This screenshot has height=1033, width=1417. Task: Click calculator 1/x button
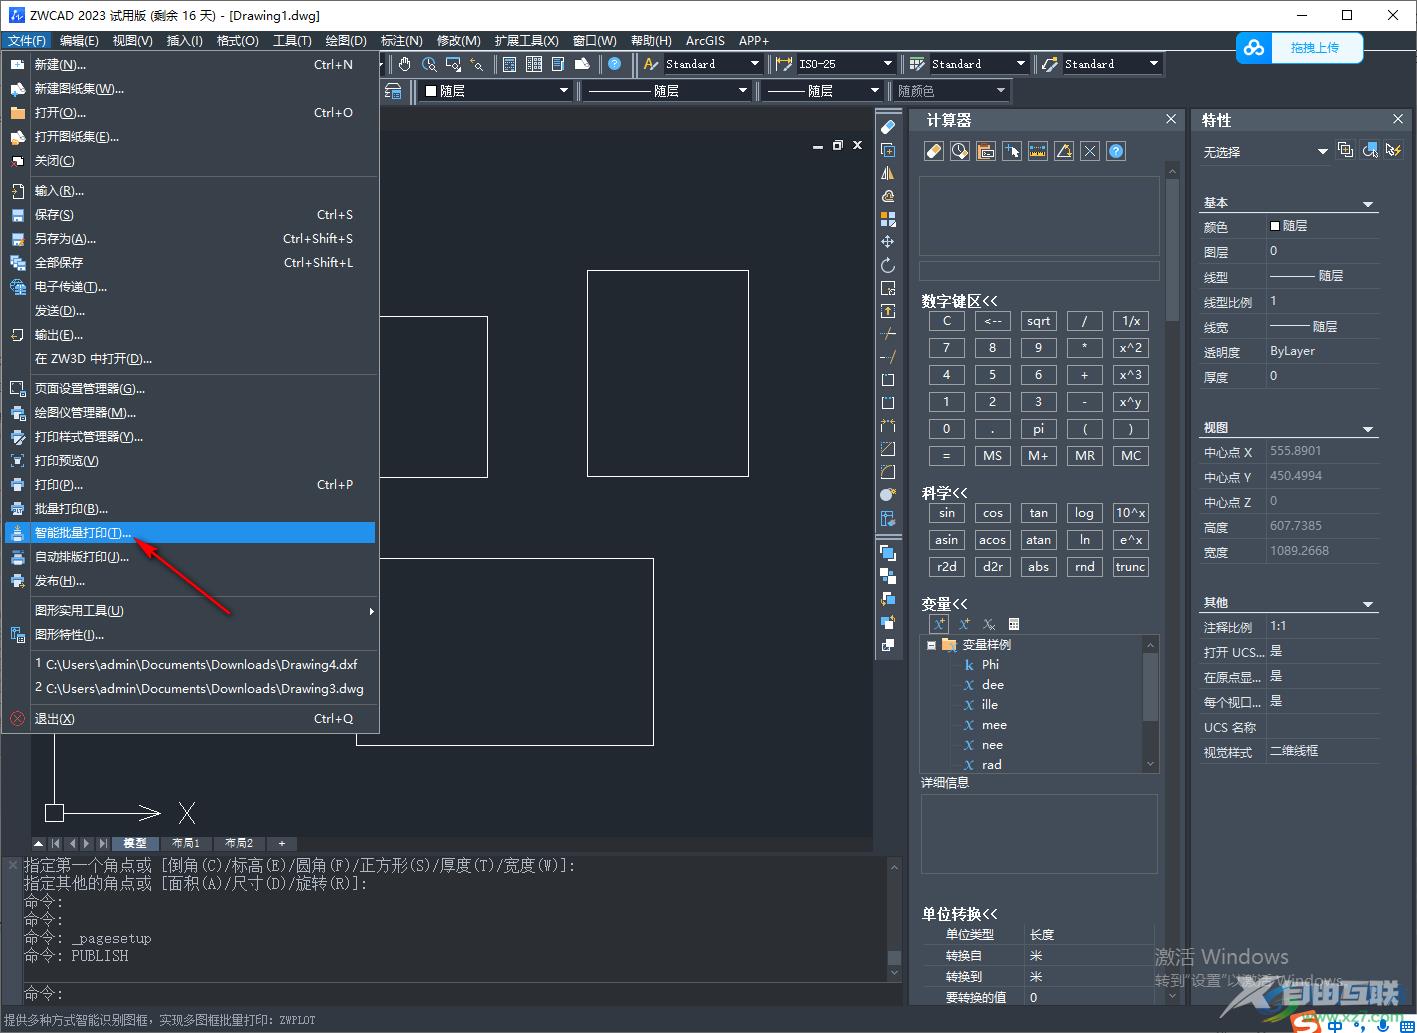click(x=1130, y=321)
